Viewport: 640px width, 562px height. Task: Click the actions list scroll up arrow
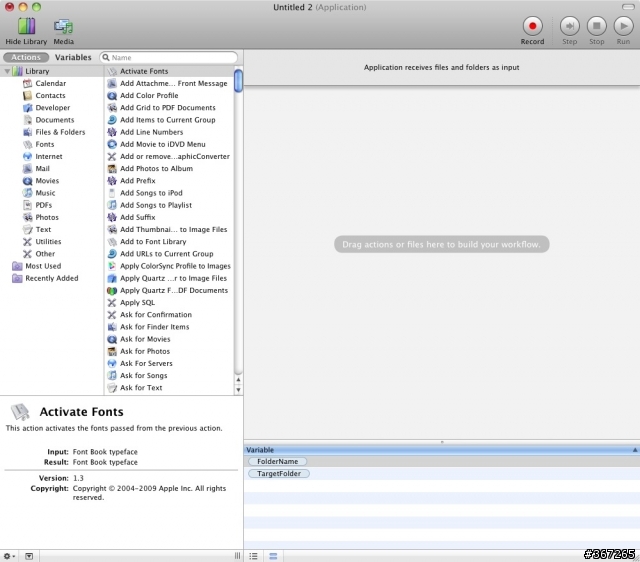(x=238, y=380)
